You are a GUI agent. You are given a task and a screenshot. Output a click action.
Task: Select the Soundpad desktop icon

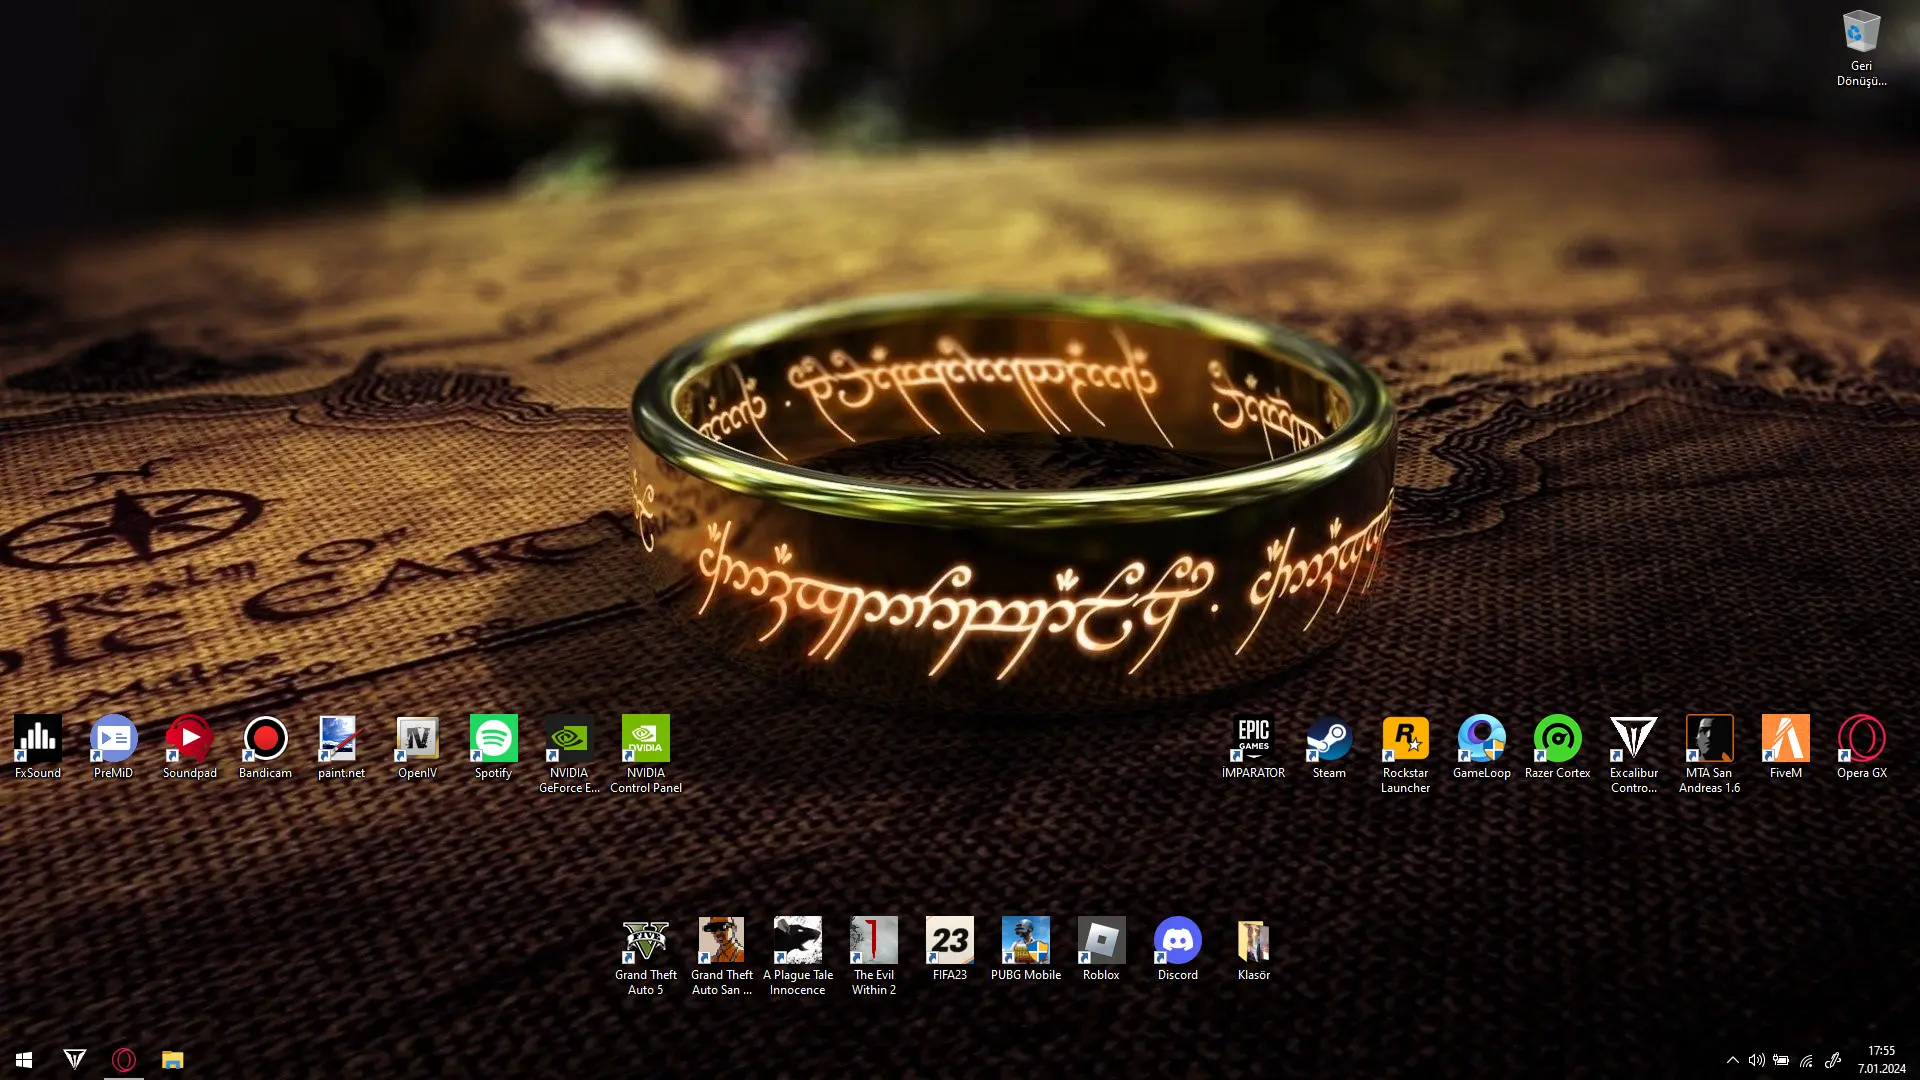(x=190, y=747)
